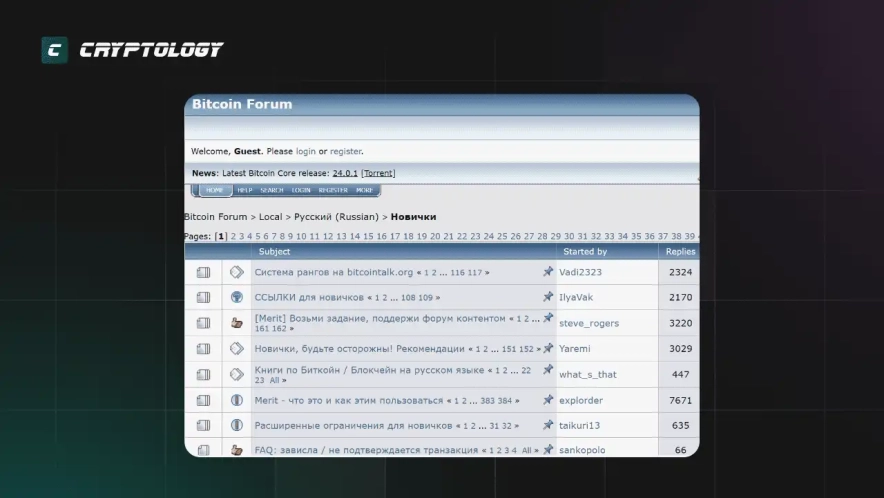This screenshot has width=884, height=498.
Task: Click thumbs-up icon on Merit Возьми задание thread
Action: click(237, 323)
